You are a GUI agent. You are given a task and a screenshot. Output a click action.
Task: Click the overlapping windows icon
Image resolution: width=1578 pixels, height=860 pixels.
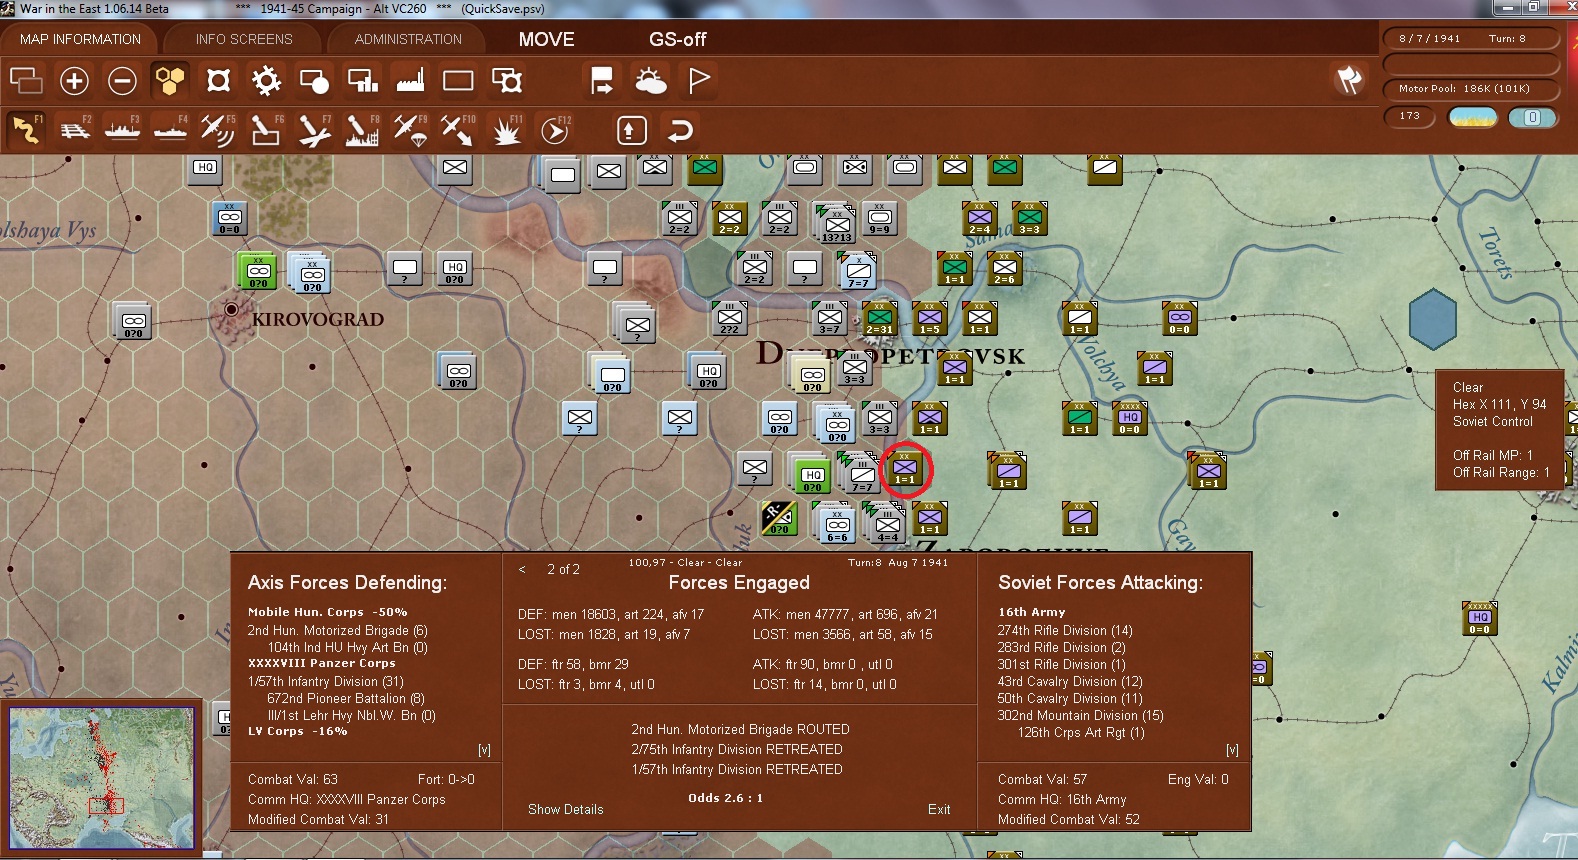pyautogui.click(x=26, y=80)
